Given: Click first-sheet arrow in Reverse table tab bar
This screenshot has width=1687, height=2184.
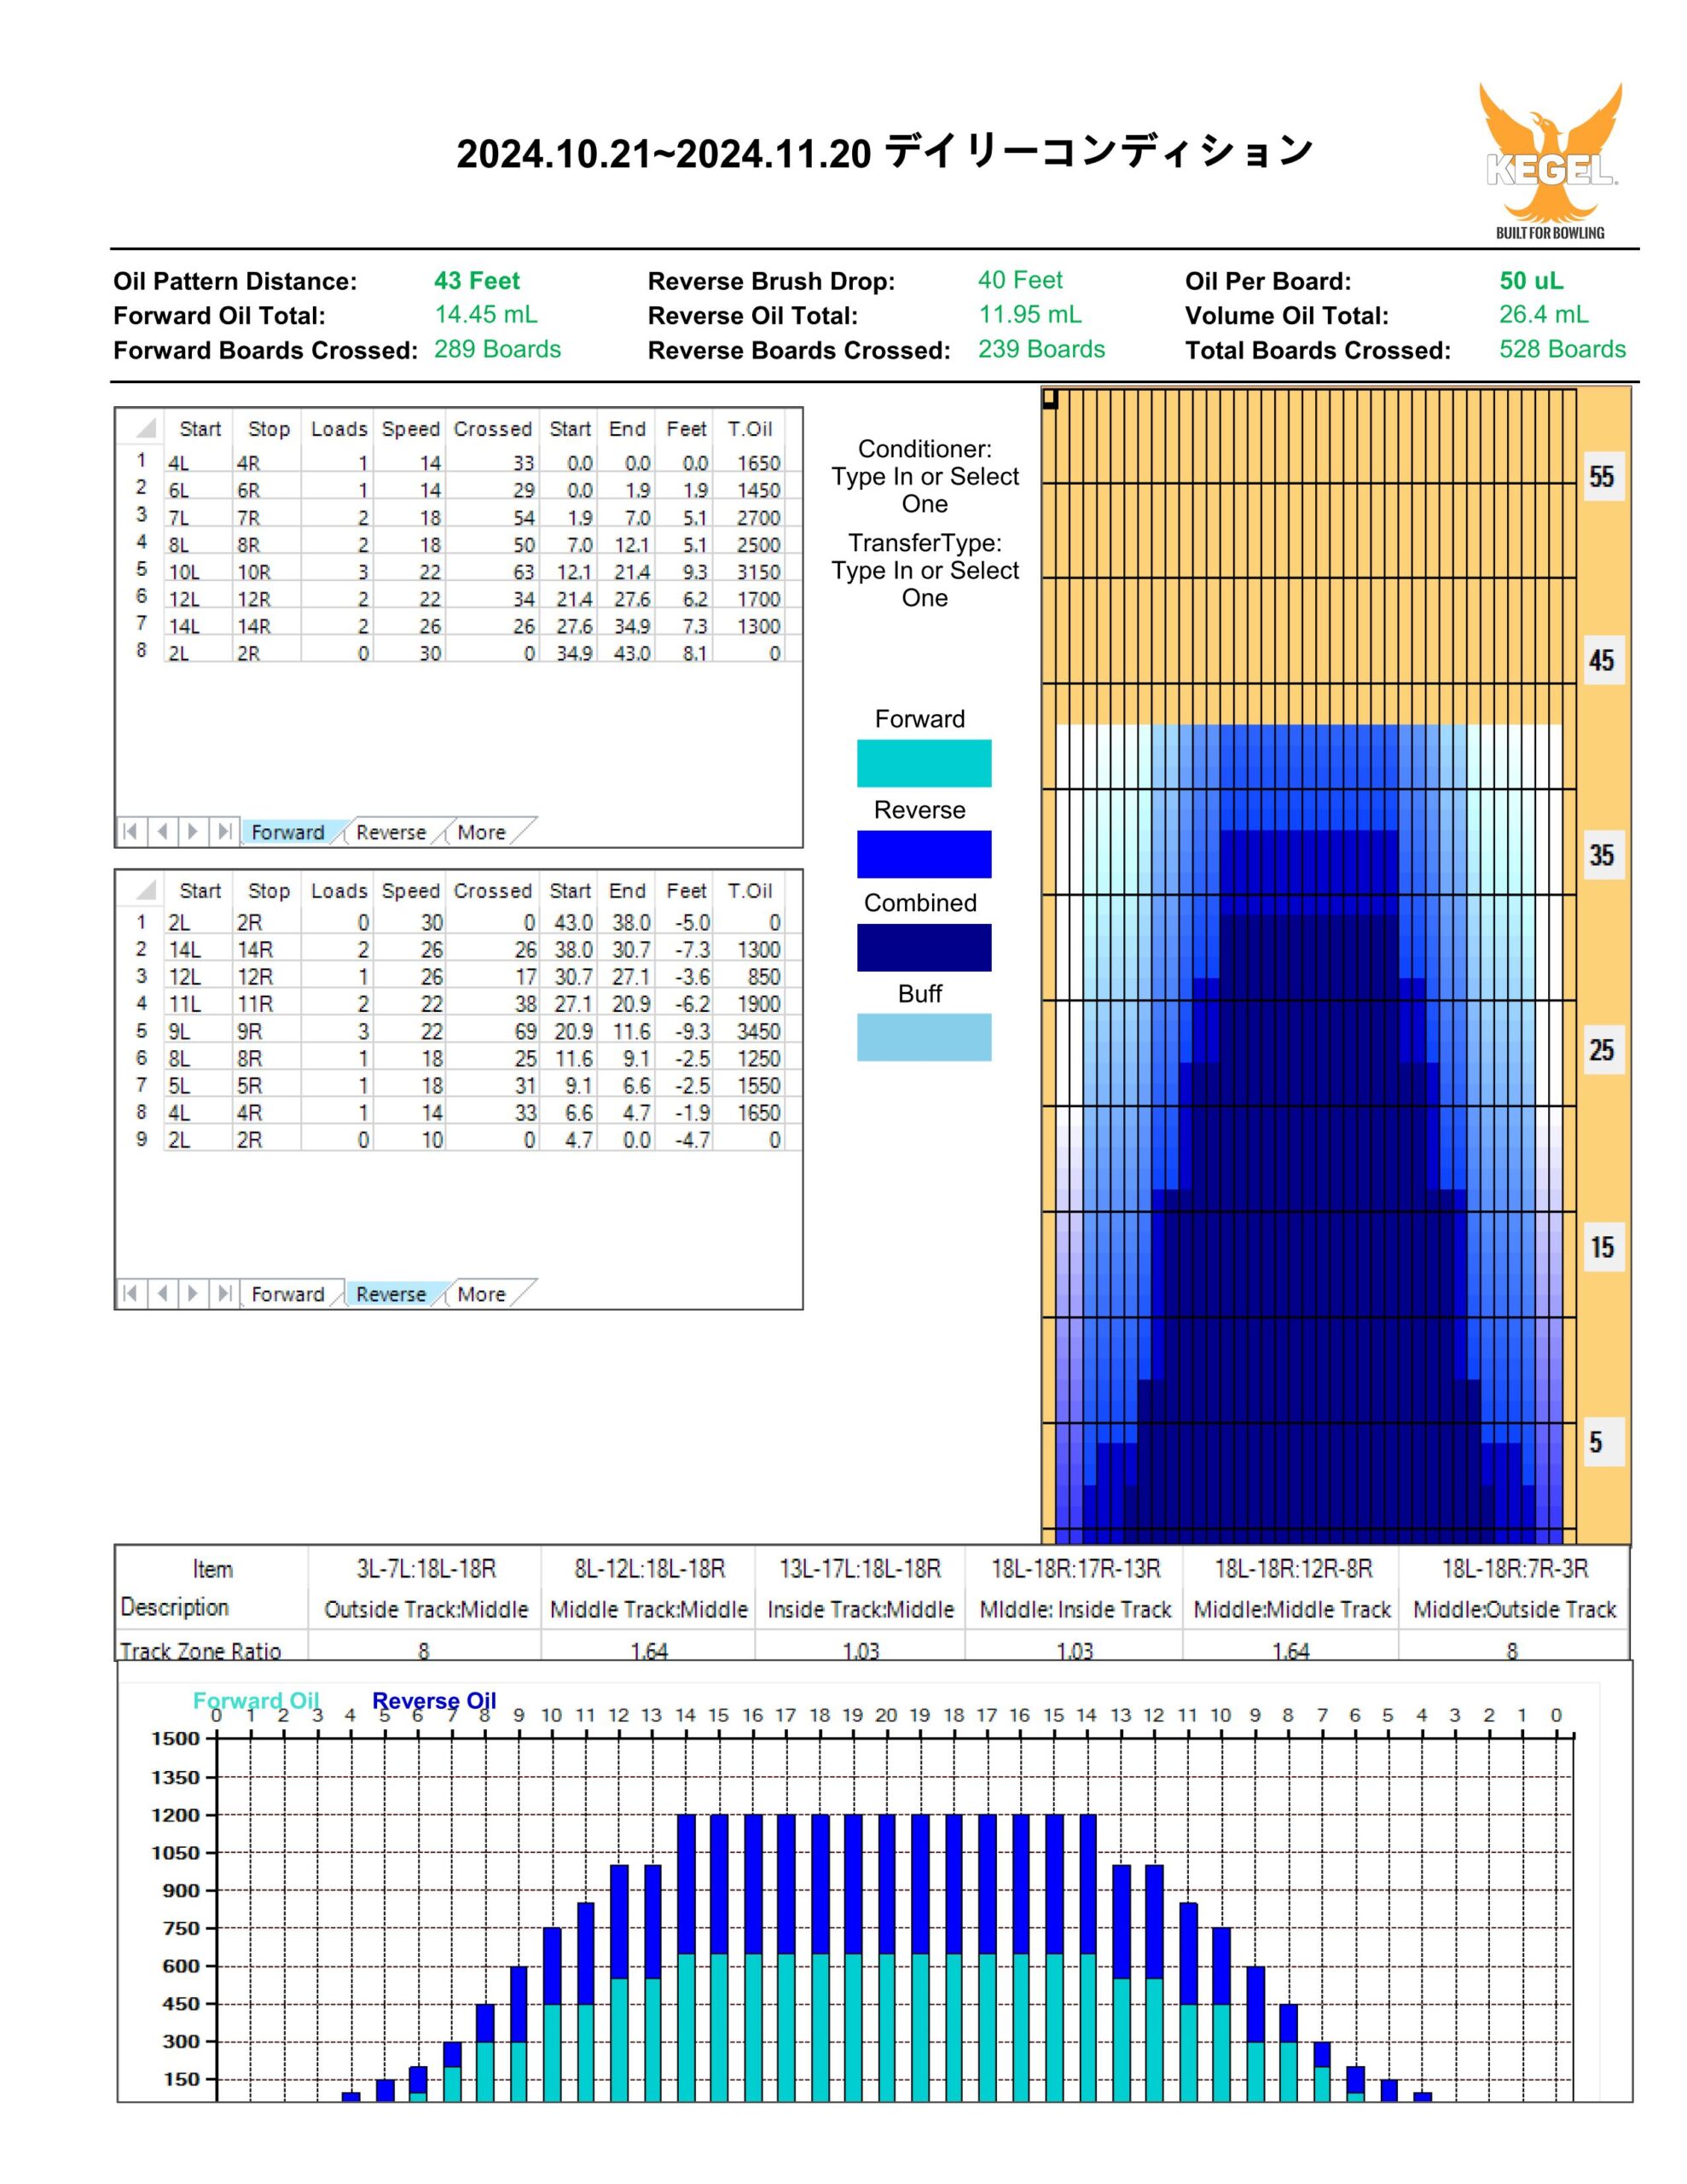Looking at the screenshot, I should [130, 1293].
